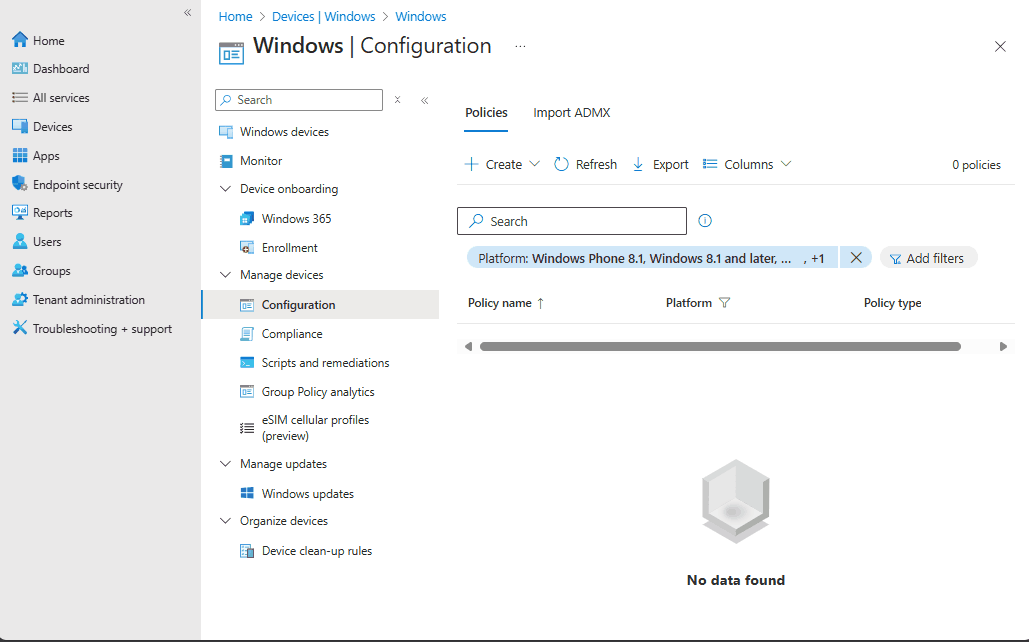Open eSIM cellular profiles list icon
The width and height of the screenshot is (1029, 642).
coord(247,428)
